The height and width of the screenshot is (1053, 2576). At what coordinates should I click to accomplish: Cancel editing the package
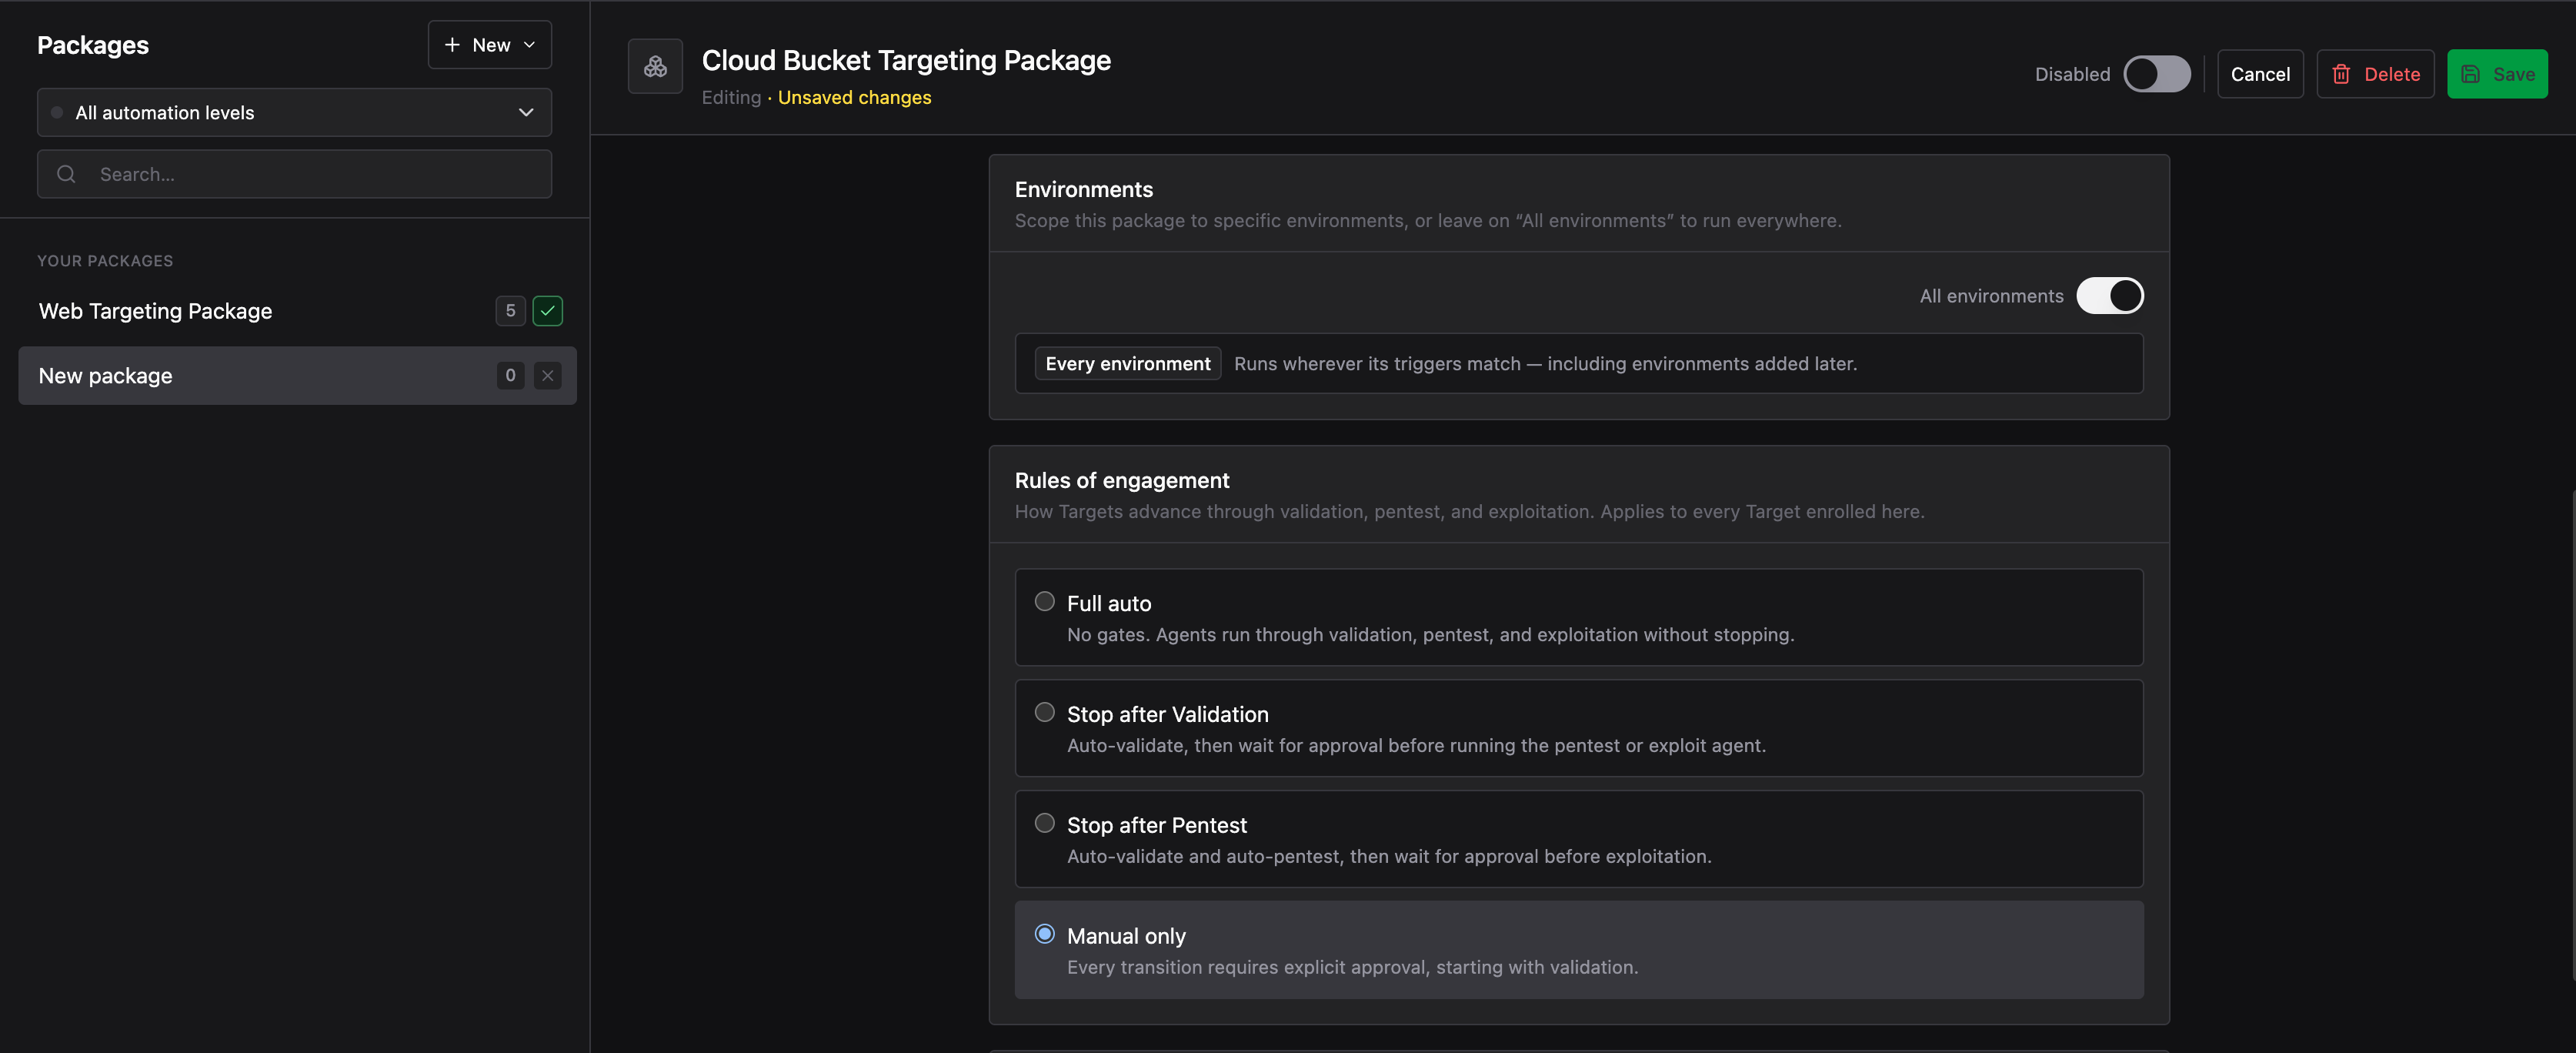coord(2260,74)
